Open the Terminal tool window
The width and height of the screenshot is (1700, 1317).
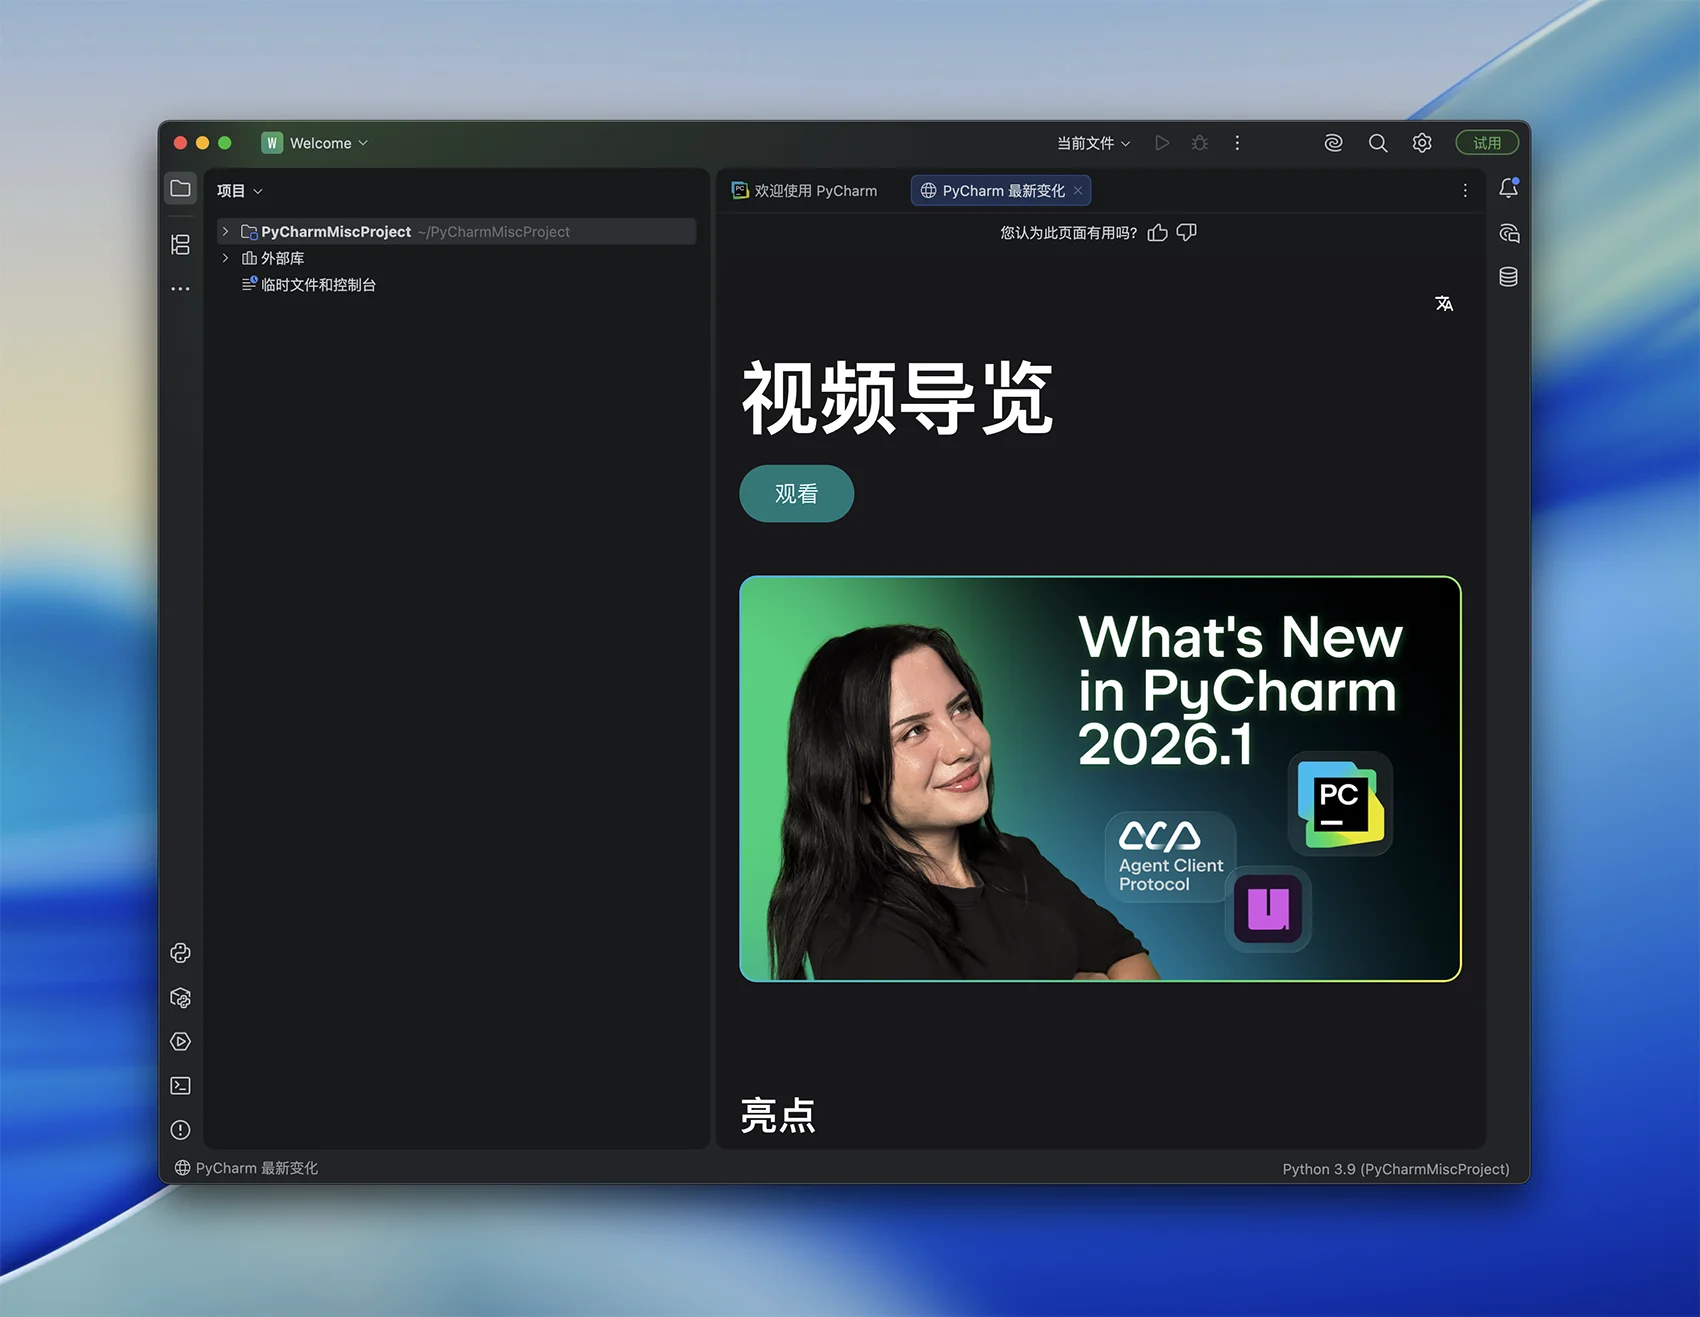180,1086
